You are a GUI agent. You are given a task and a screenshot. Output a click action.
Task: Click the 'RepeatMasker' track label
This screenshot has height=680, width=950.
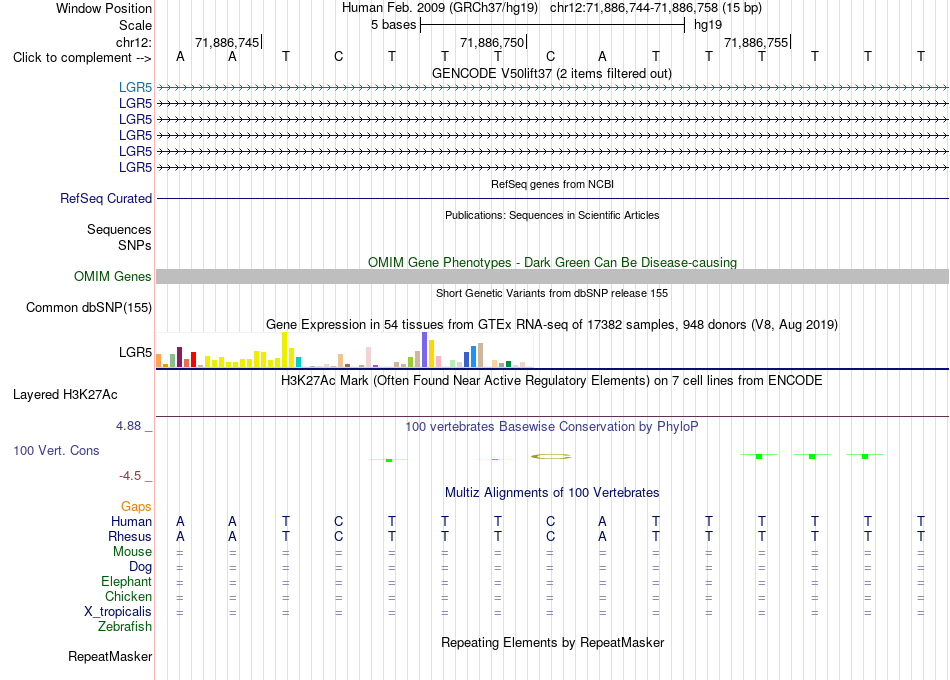110,656
